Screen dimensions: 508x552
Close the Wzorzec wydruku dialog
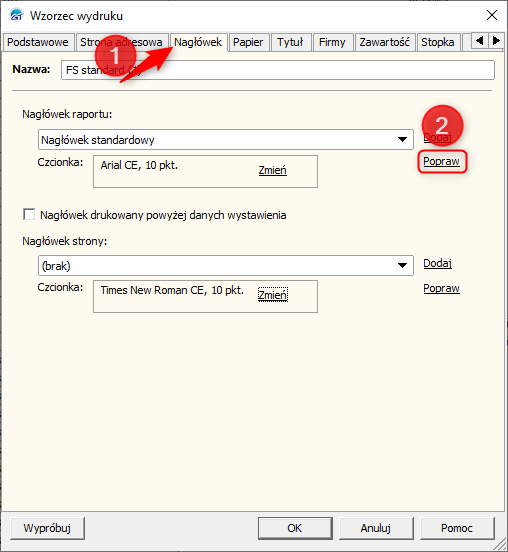click(x=492, y=15)
